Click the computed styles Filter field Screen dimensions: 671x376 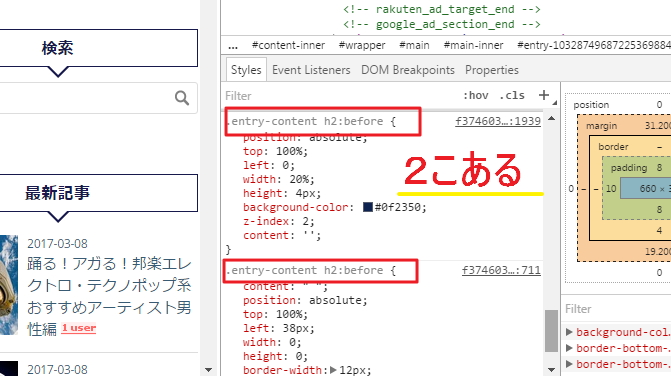[616, 309]
